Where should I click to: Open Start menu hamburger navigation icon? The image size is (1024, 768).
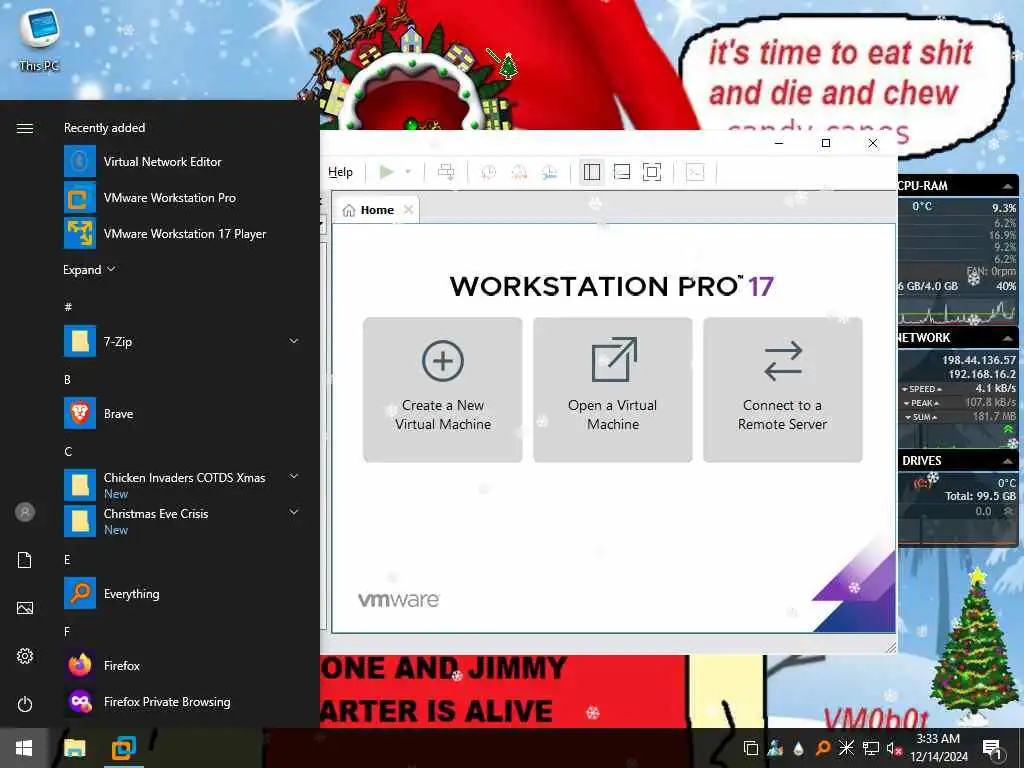pyautogui.click(x=25, y=128)
